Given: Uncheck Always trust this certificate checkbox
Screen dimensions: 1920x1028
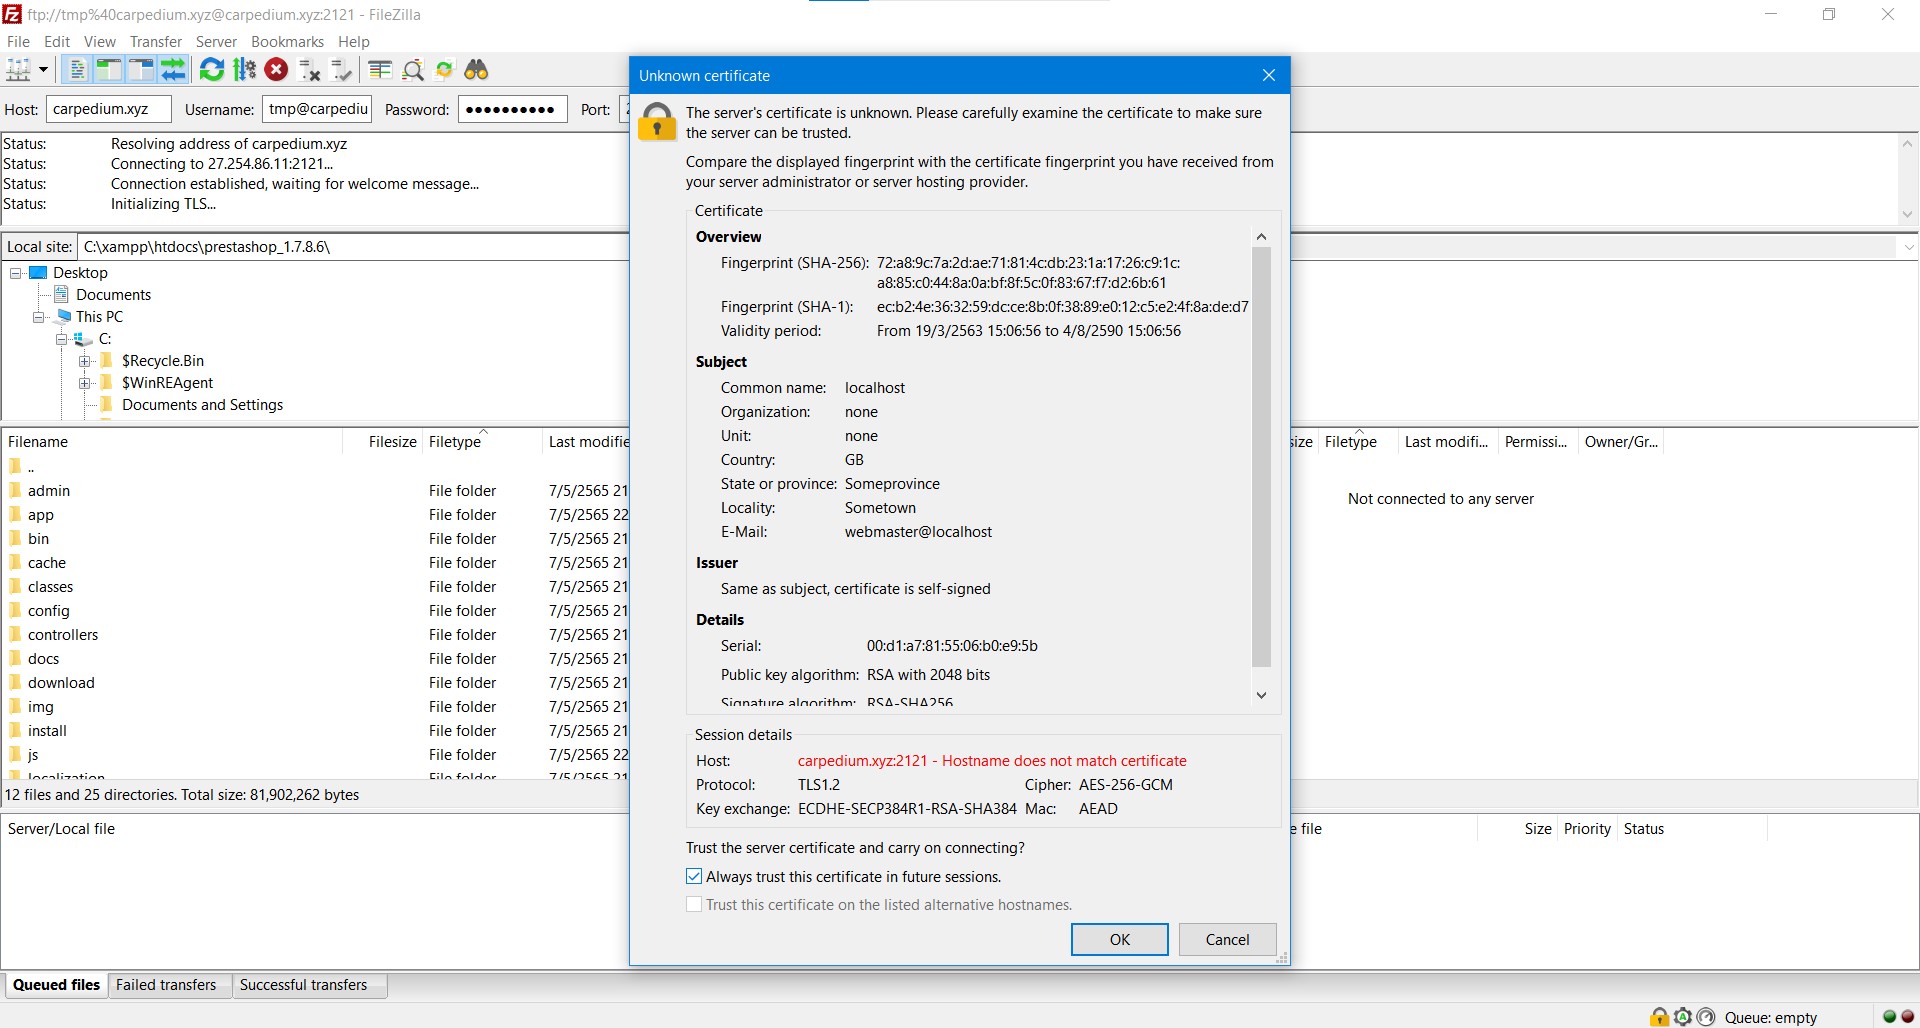Looking at the screenshot, I should 694,877.
